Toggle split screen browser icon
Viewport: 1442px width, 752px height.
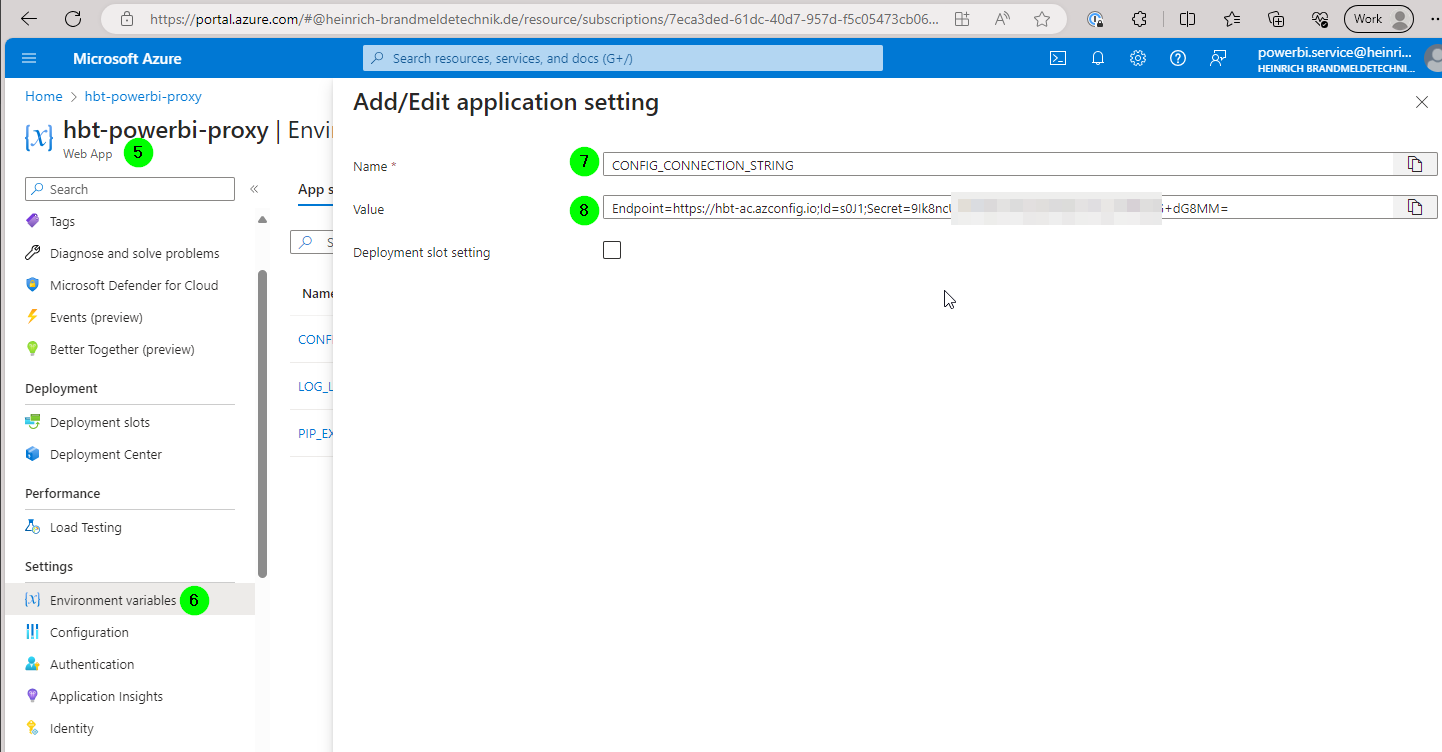pyautogui.click(x=1187, y=19)
